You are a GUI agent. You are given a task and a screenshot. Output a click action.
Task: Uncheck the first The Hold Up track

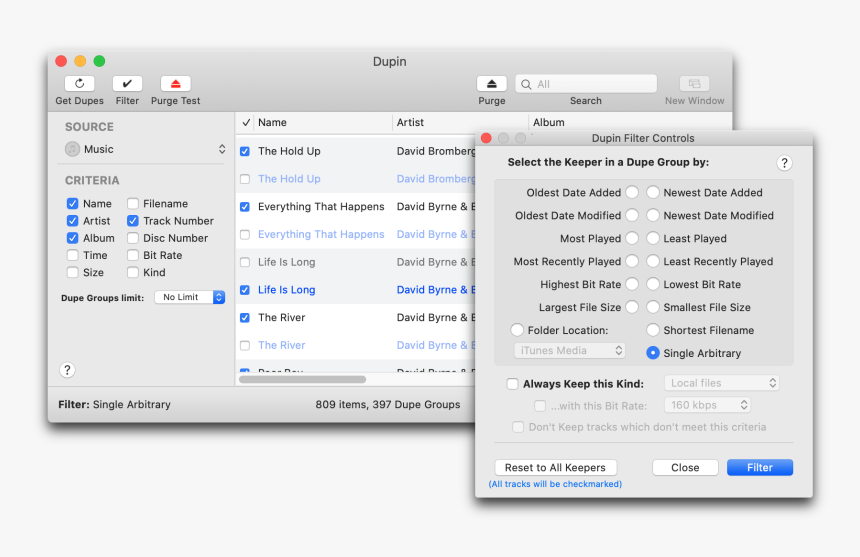[245, 151]
